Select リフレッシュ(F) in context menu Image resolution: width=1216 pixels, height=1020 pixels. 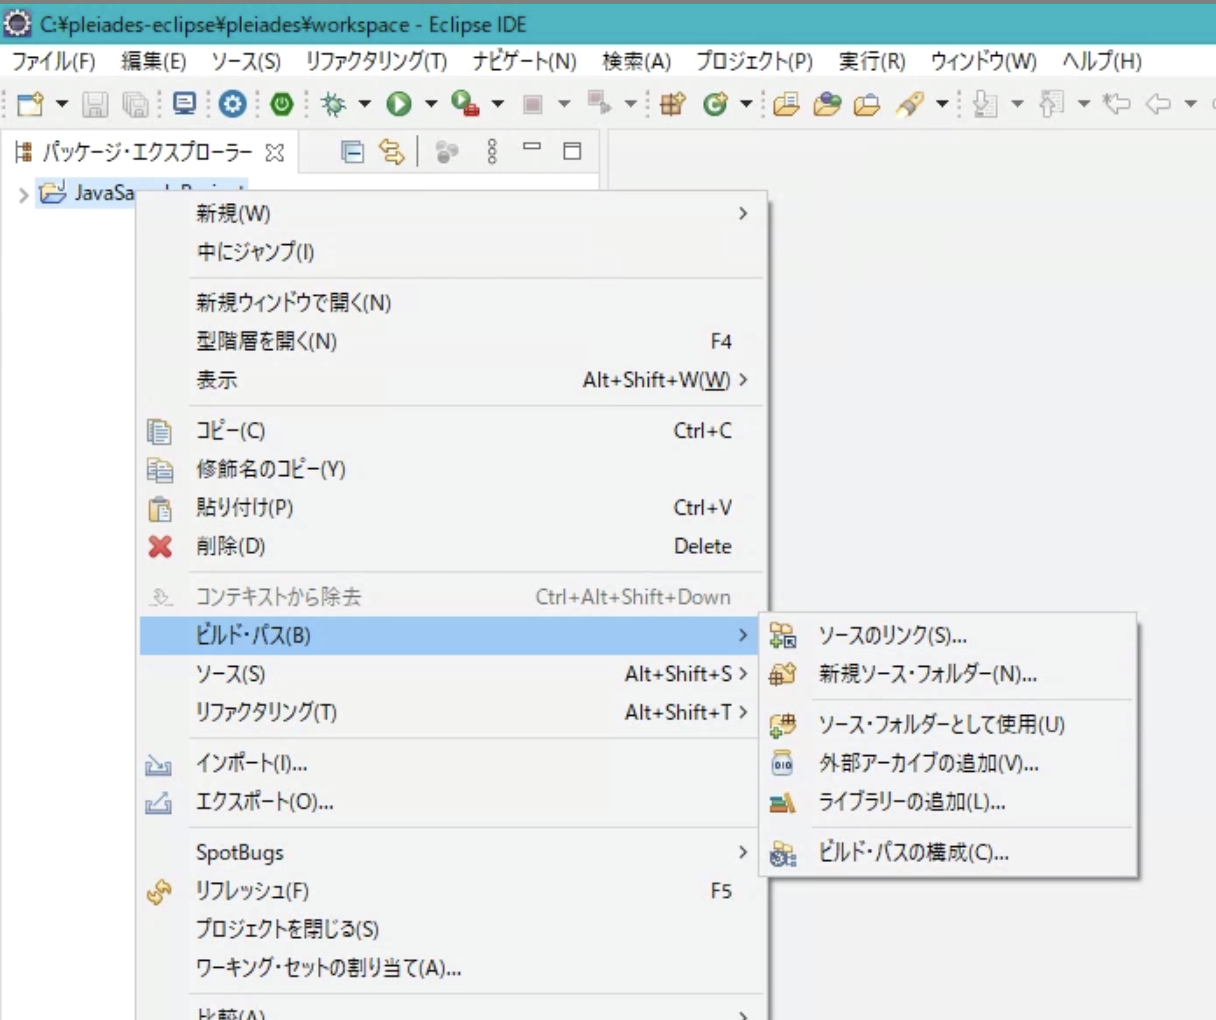(451, 891)
